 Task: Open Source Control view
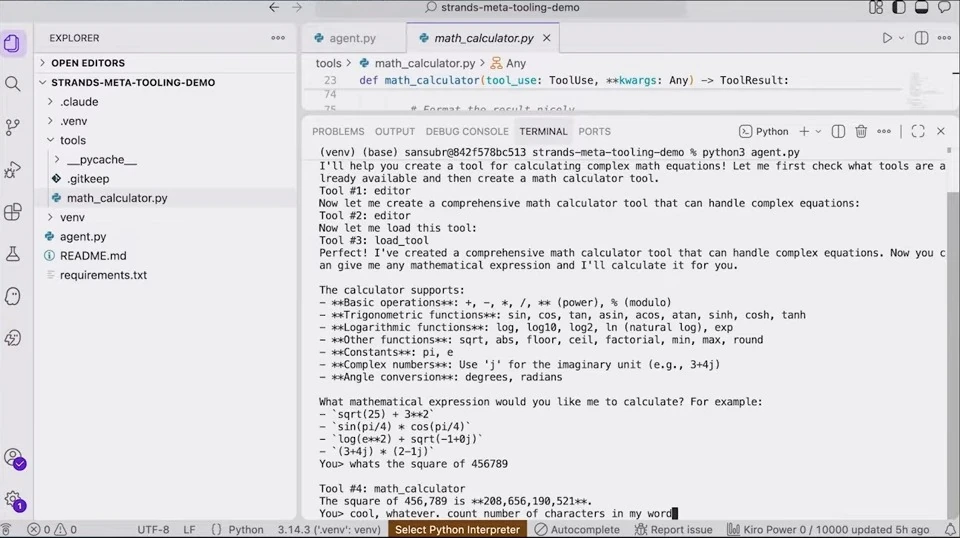[x=12, y=127]
